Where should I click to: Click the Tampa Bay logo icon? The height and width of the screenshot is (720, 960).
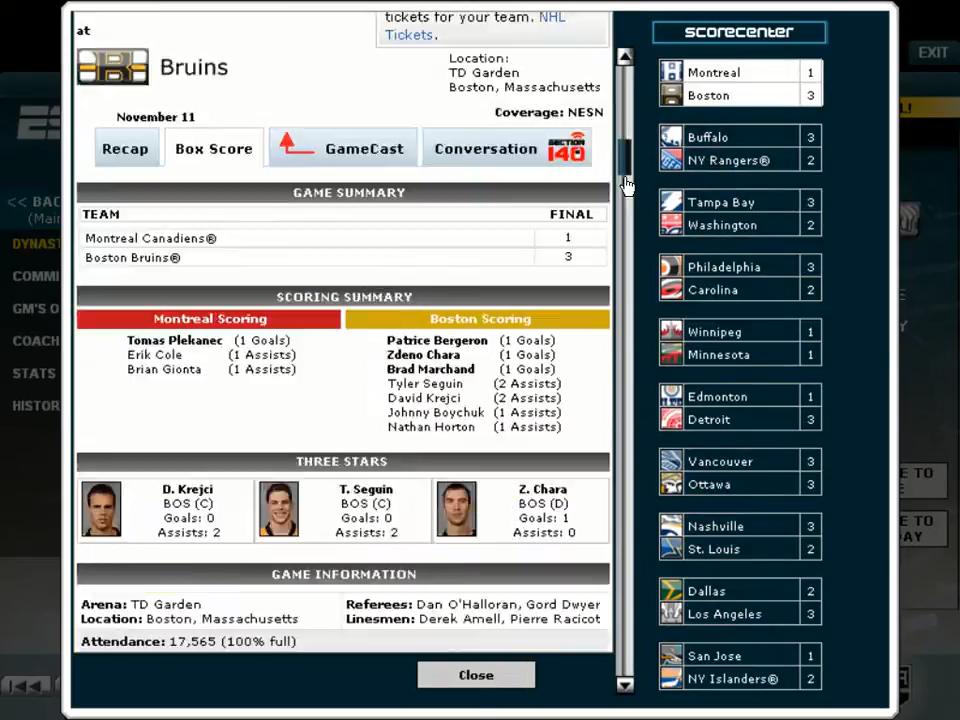(671, 202)
